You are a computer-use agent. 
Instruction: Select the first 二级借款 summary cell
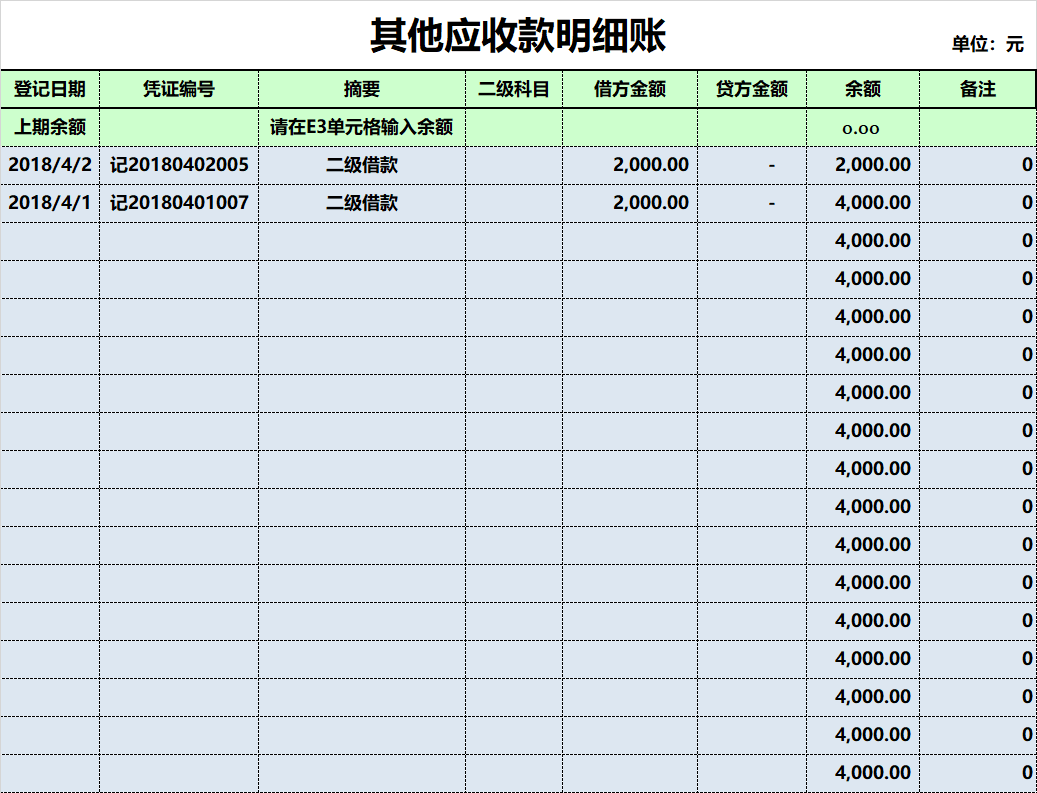(362, 165)
